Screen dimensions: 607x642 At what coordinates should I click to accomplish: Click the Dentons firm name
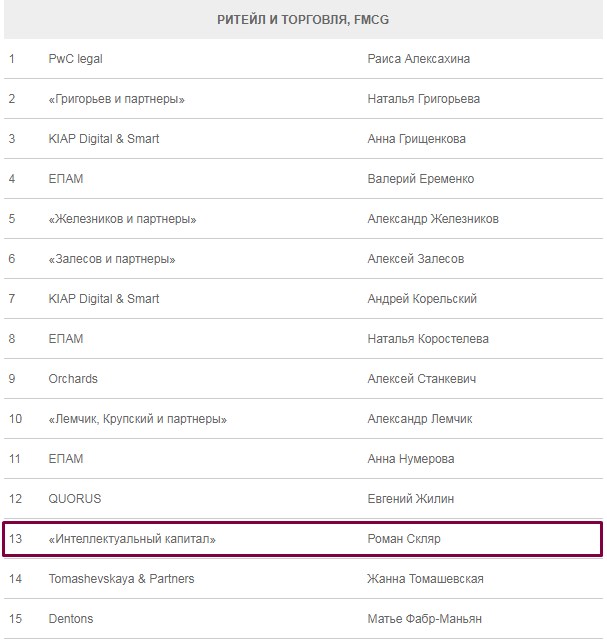click(71, 619)
